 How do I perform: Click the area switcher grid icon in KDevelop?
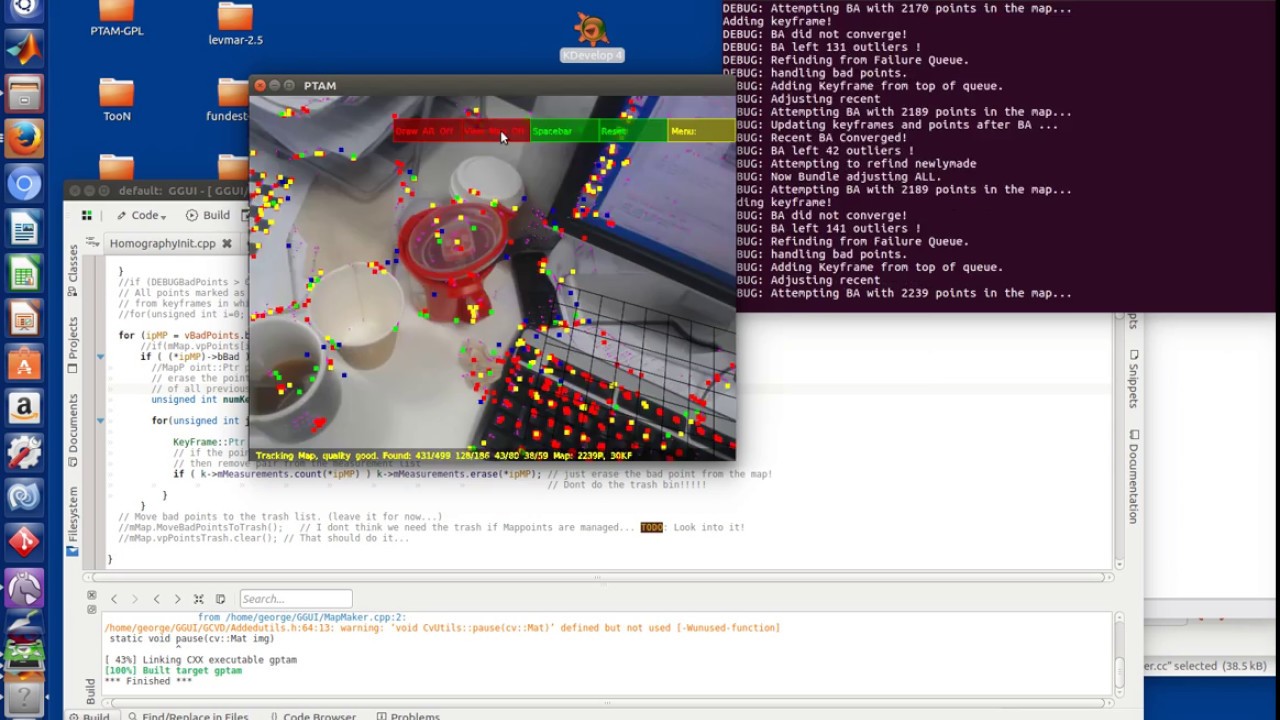tap(87, 215)
